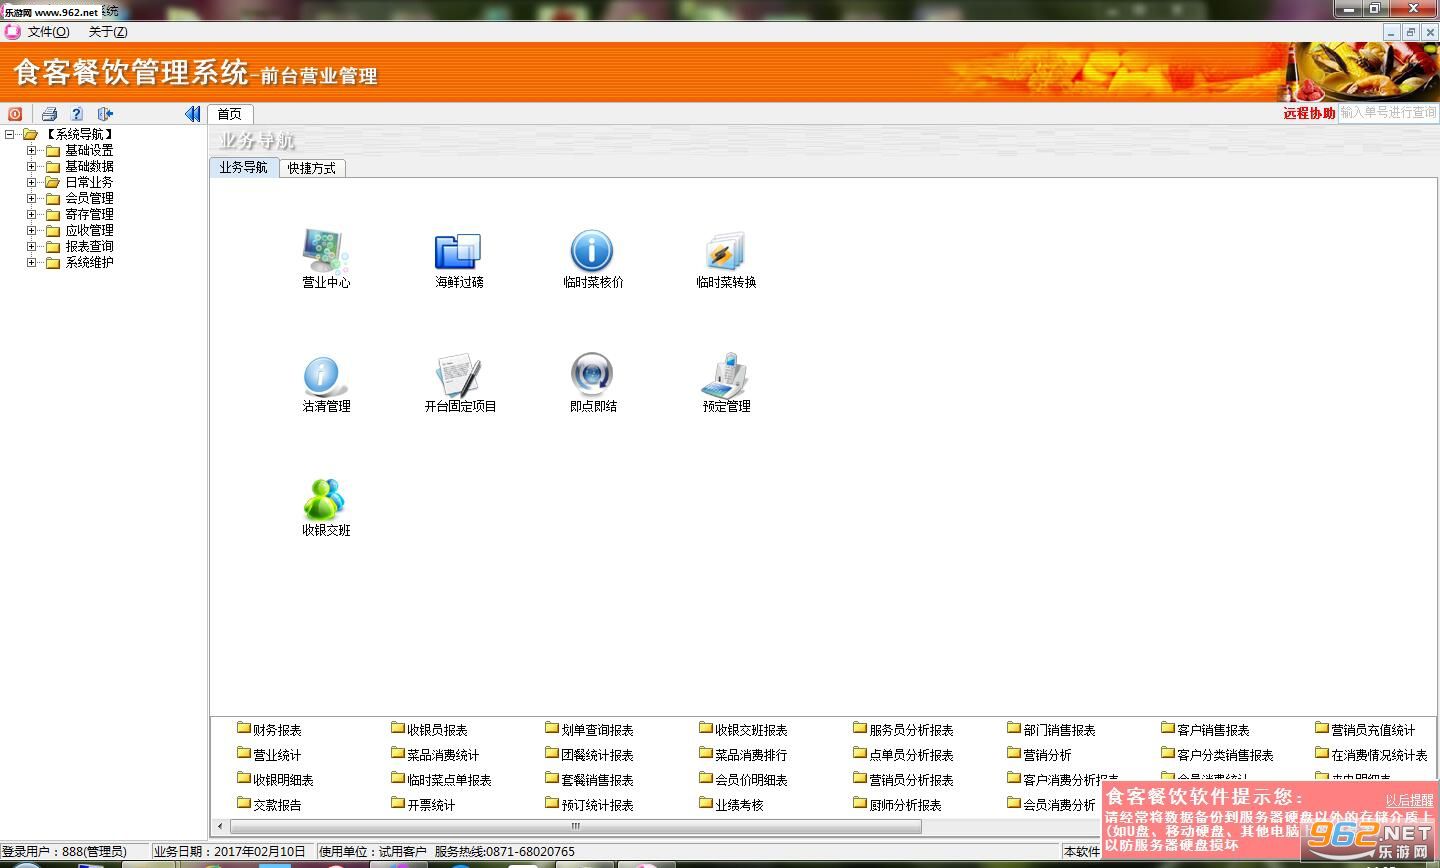
Task: Switch to the 快捷方式 tab
Action: [312, 168]
